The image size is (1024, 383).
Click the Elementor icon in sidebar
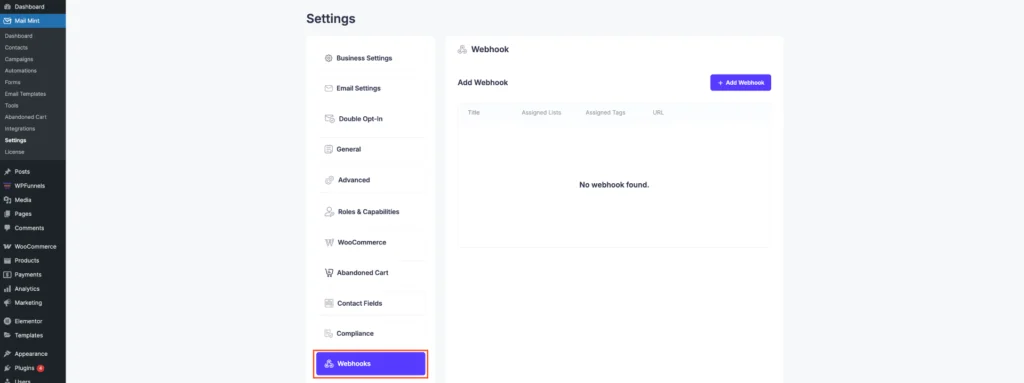coord(7,321)
